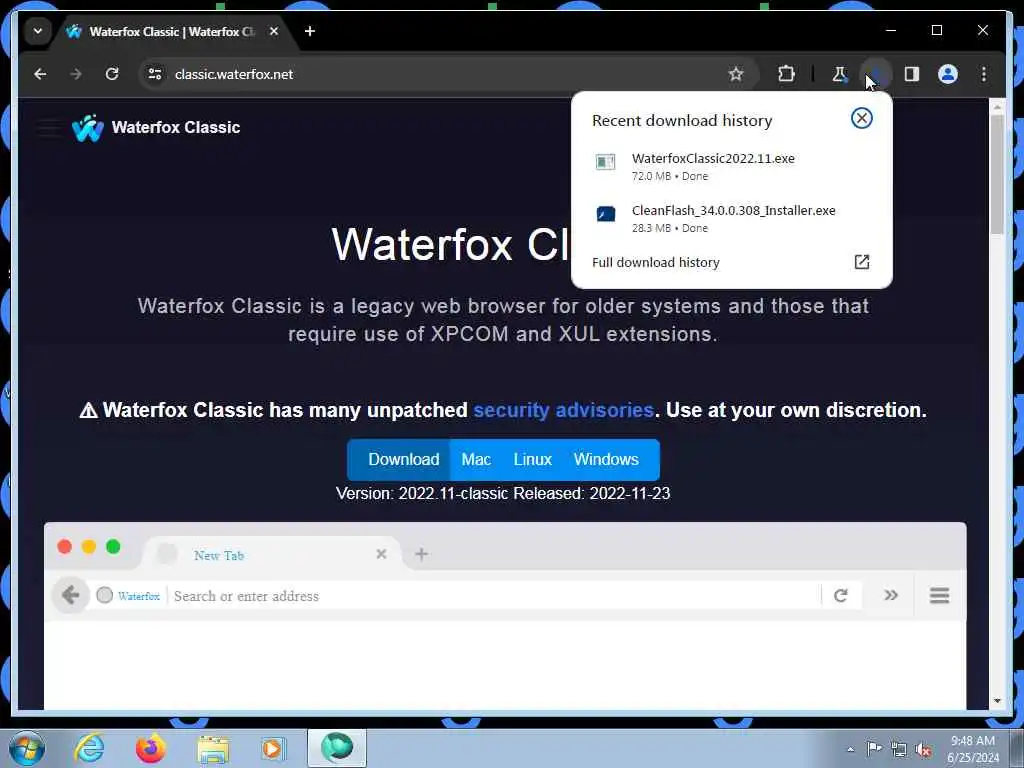Click the active browser taskbar icon
The width and height of the screenshot is (1024, 768).
(337, 748)
